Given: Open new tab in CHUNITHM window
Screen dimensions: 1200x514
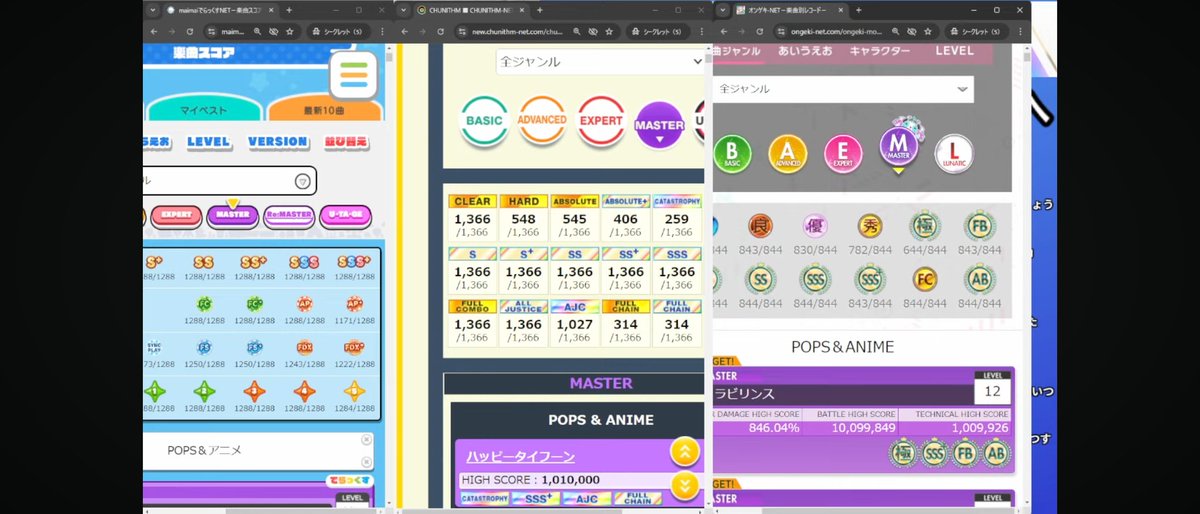Looking at the screenshot, I should 540,10.
